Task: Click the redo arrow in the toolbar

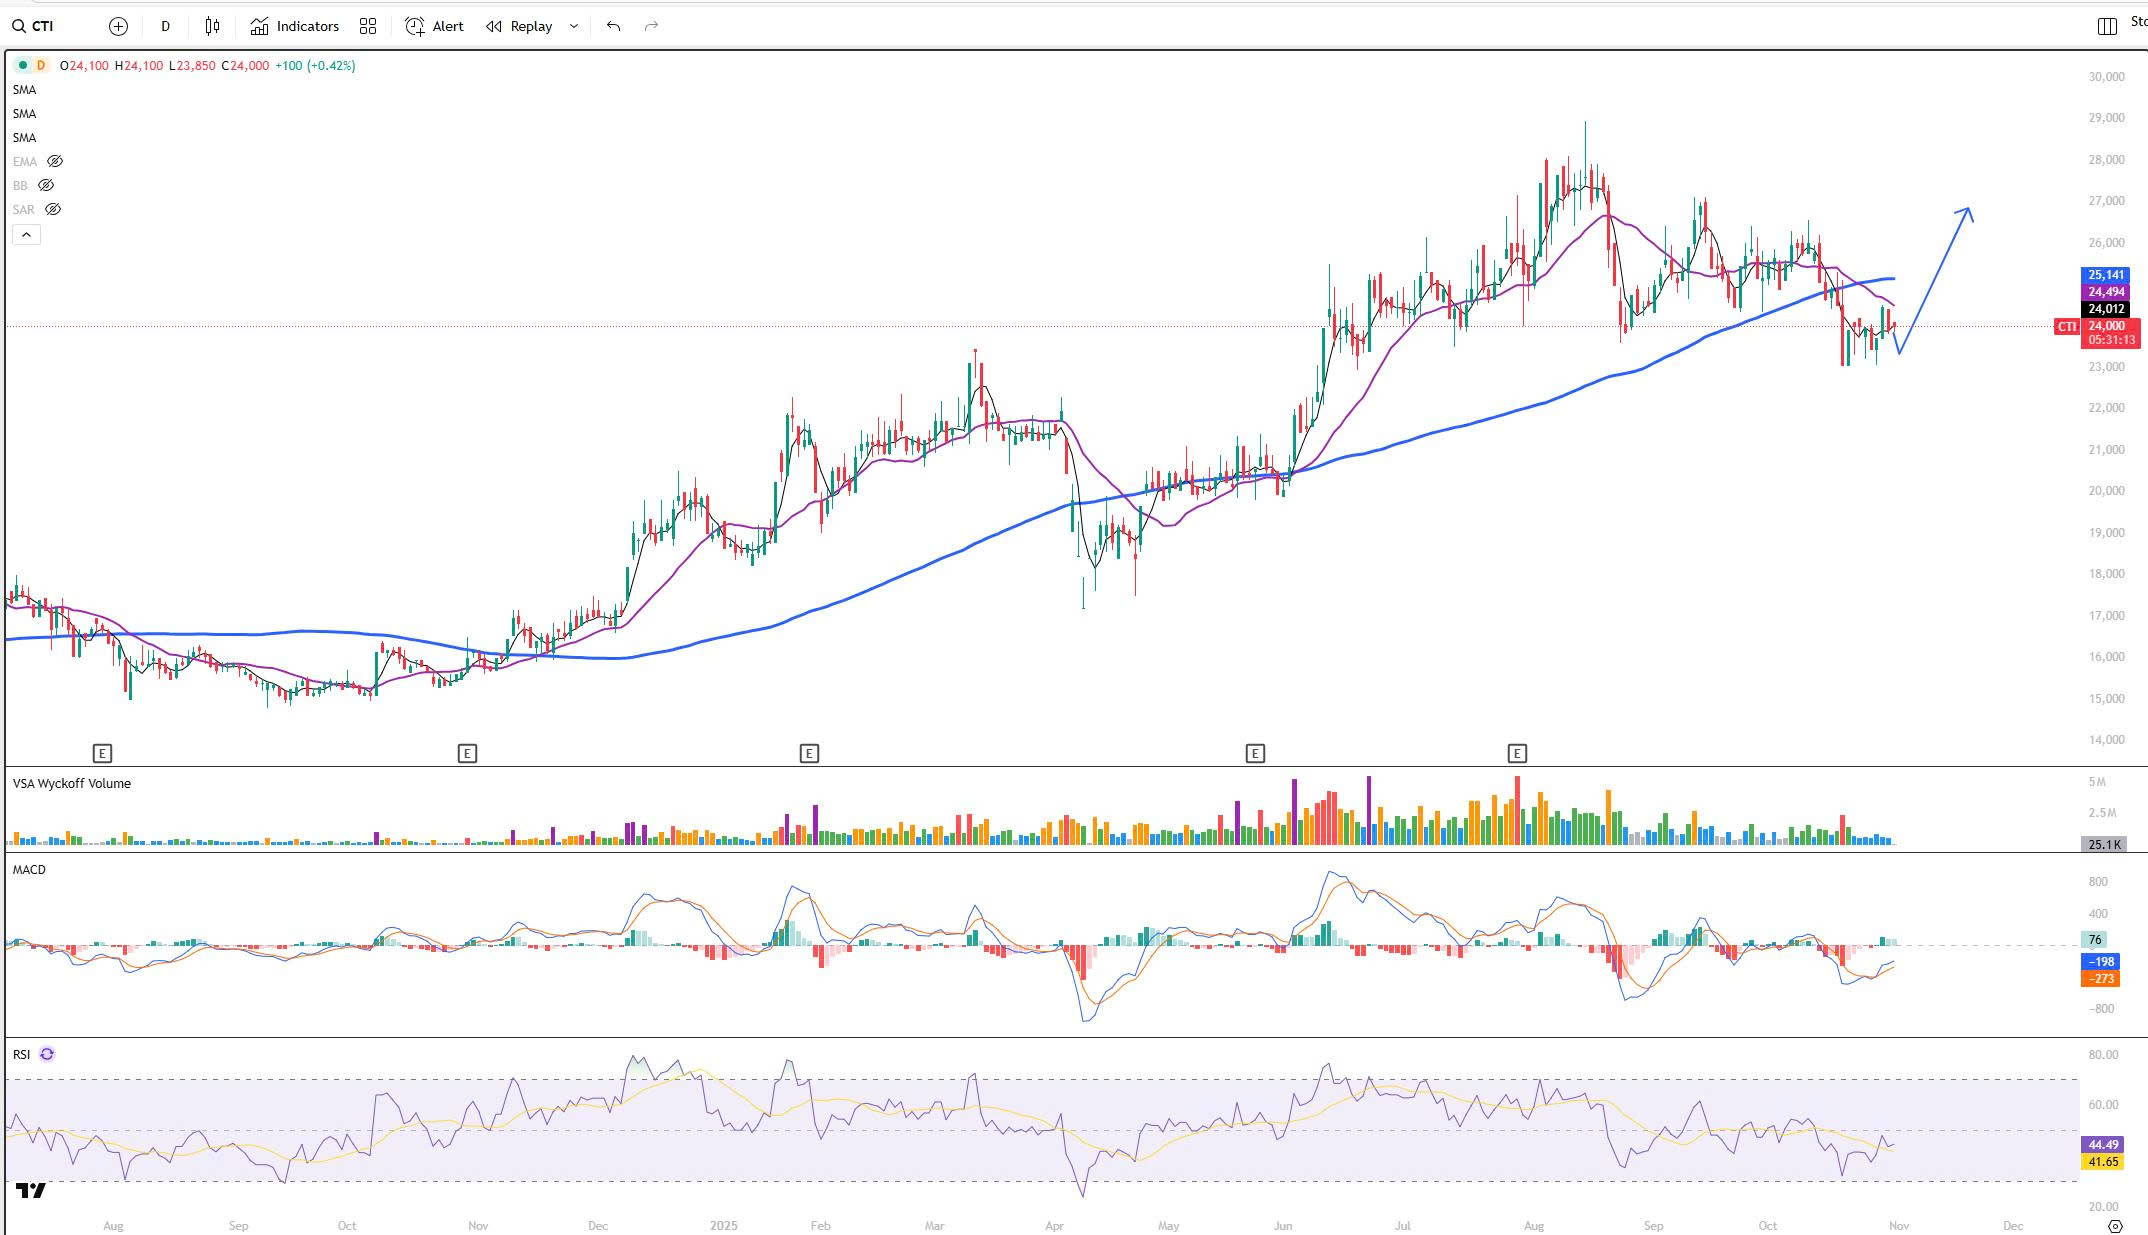Action: 651,27
